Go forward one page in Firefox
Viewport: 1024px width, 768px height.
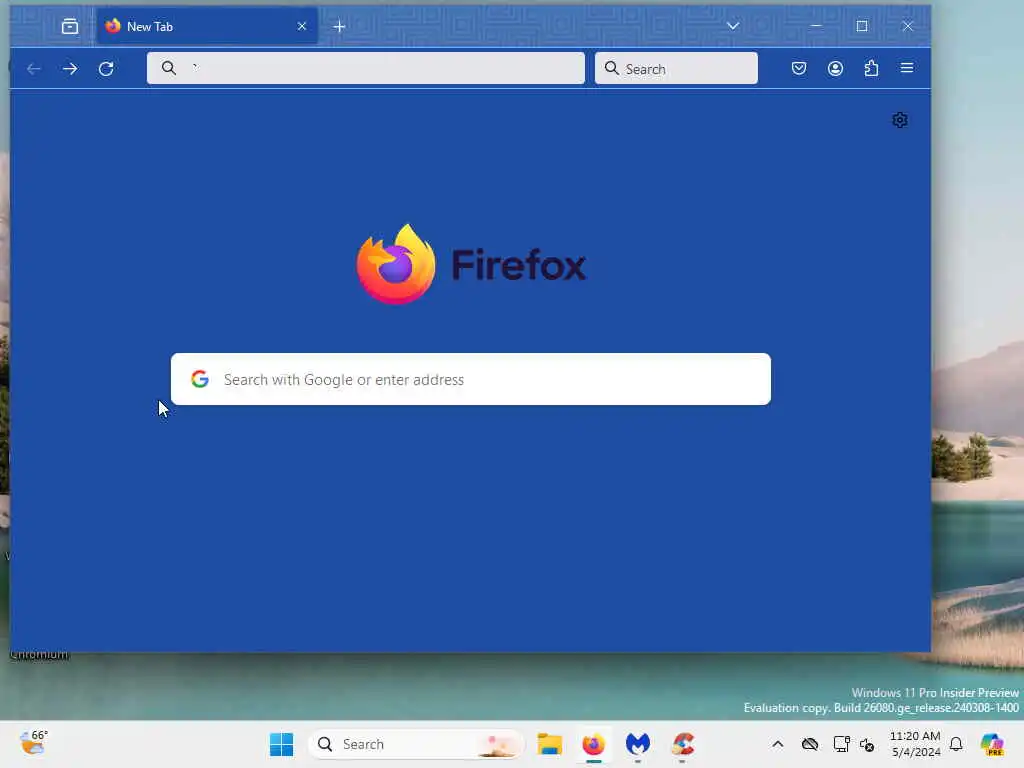70,69
